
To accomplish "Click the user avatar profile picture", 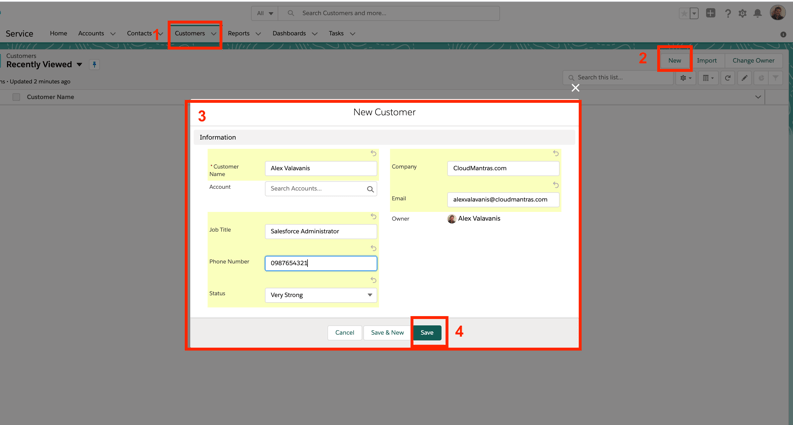I will pyautogui.click(x=777, y=13).
